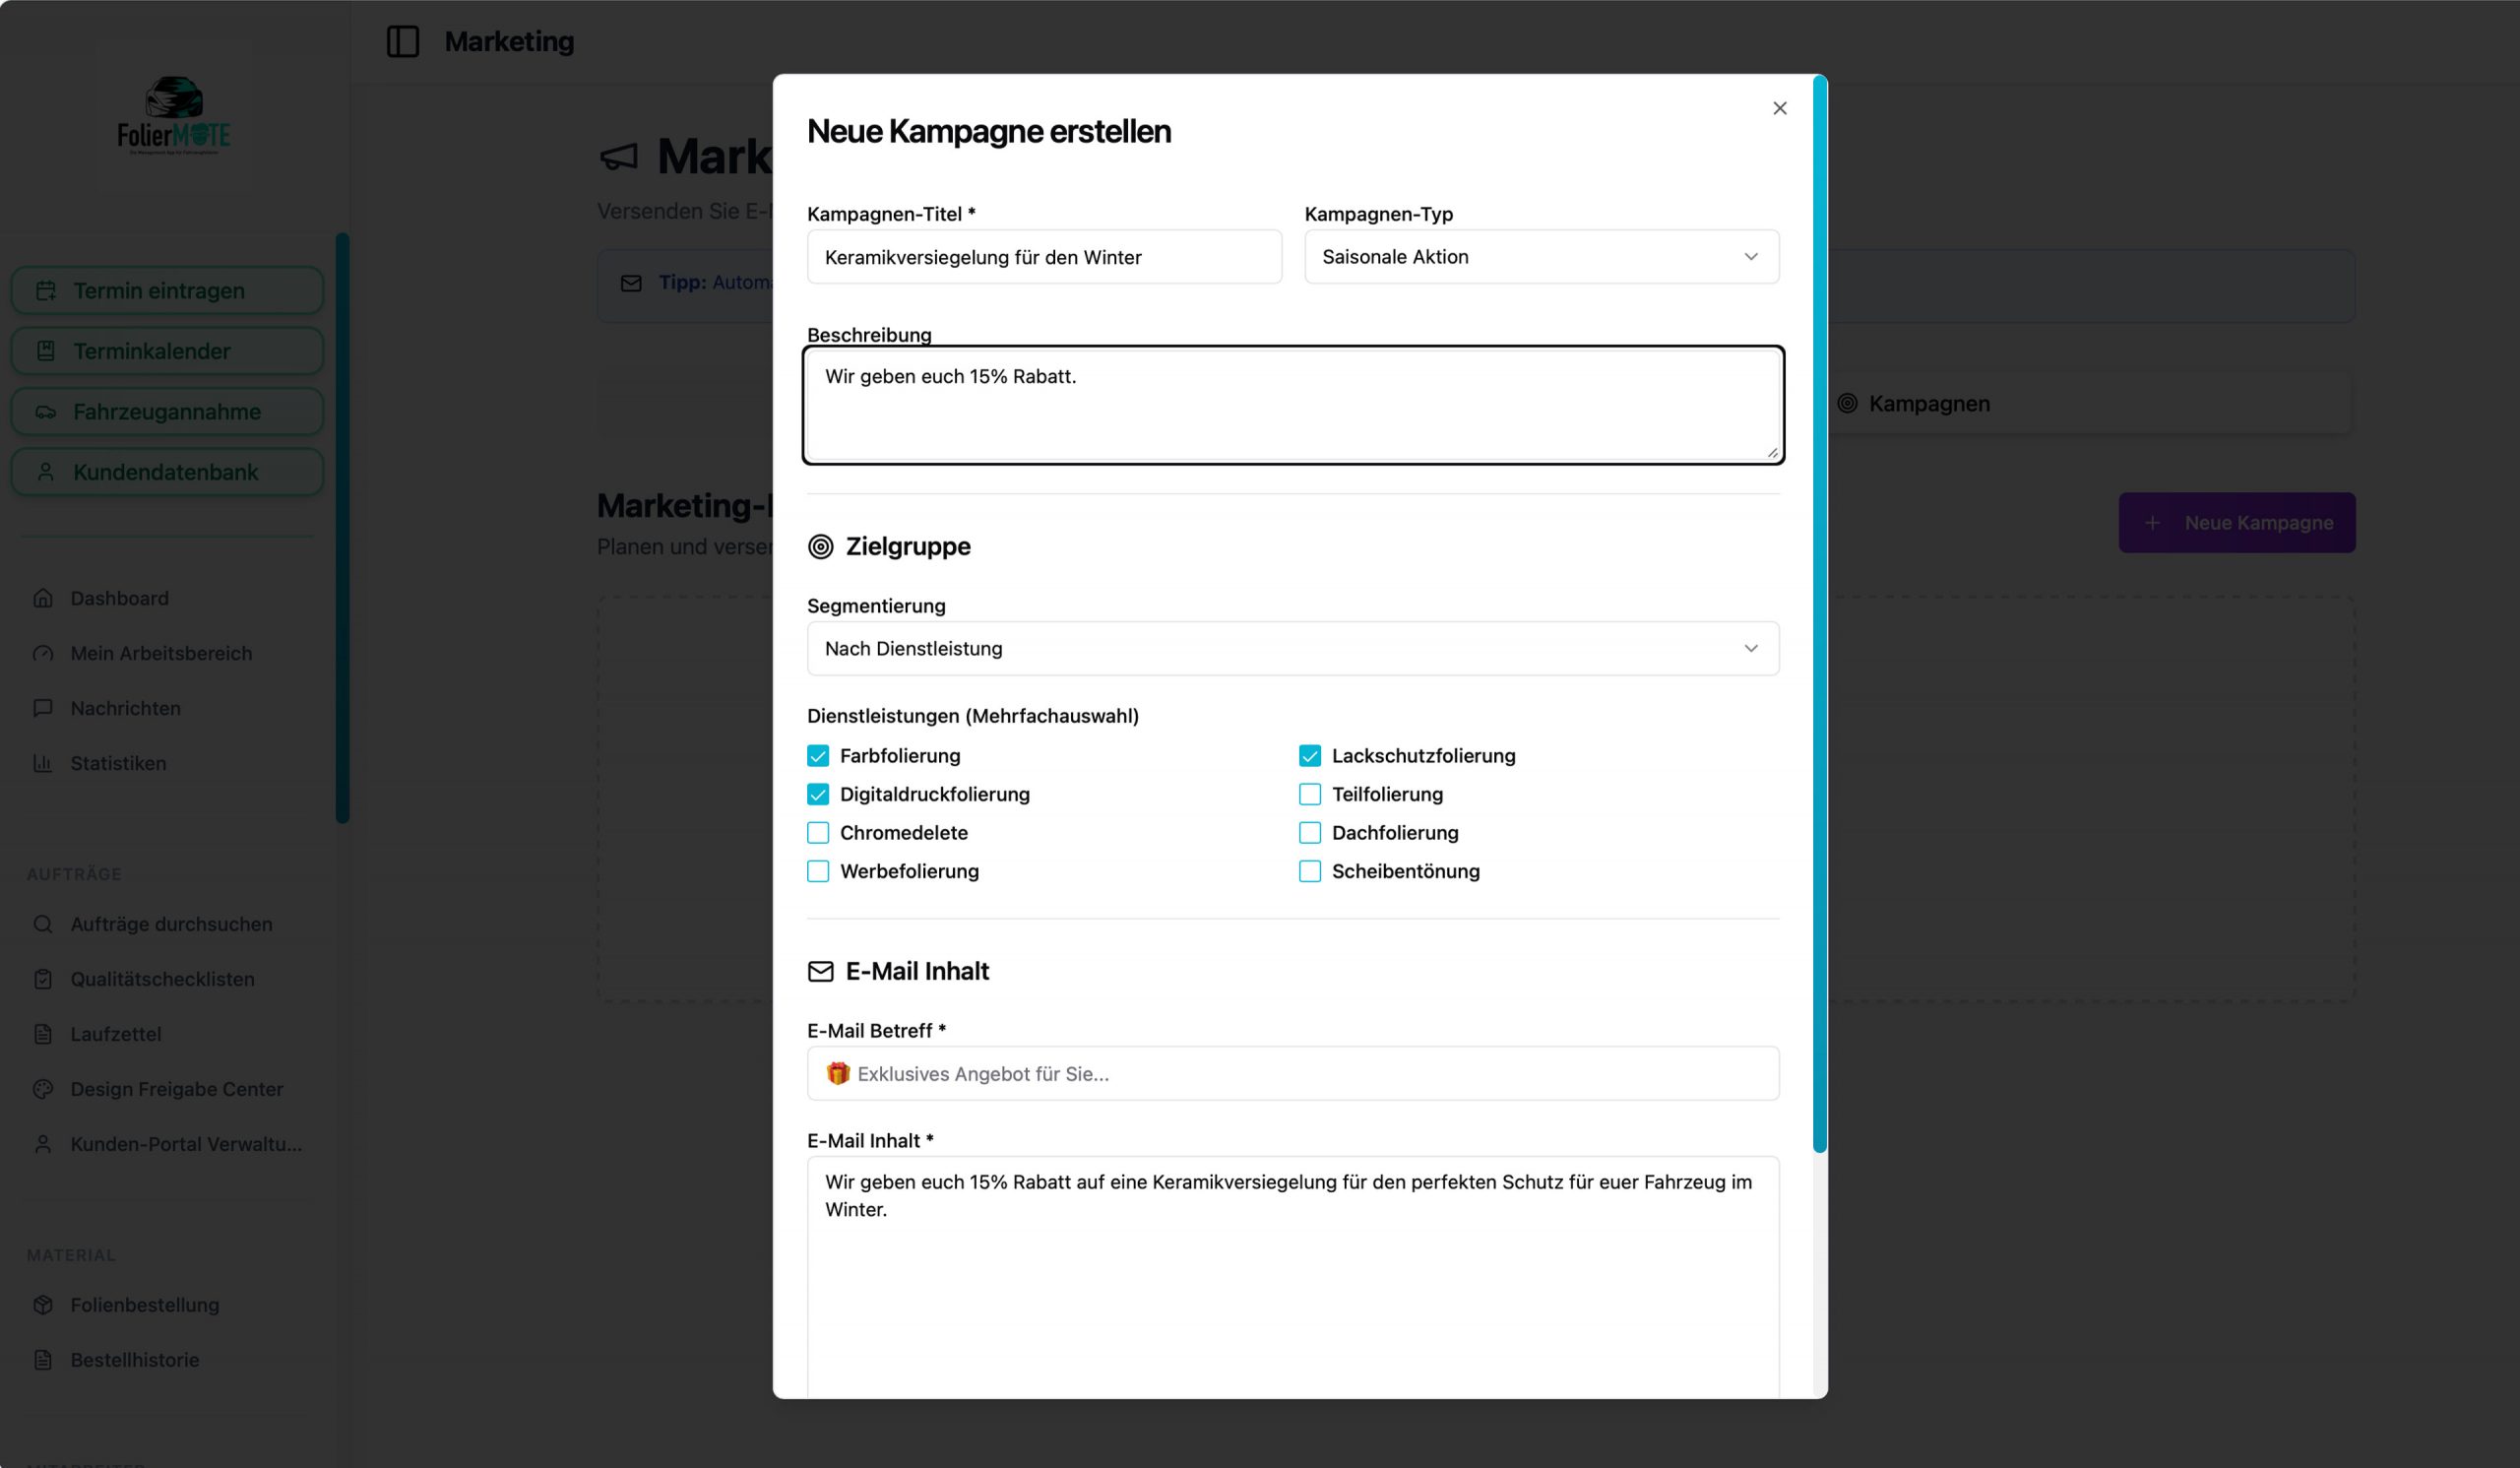Open Termin eintragen calendar shortcut
The width and height of the screenshot is (2520, 1468).
coord(167,291)
